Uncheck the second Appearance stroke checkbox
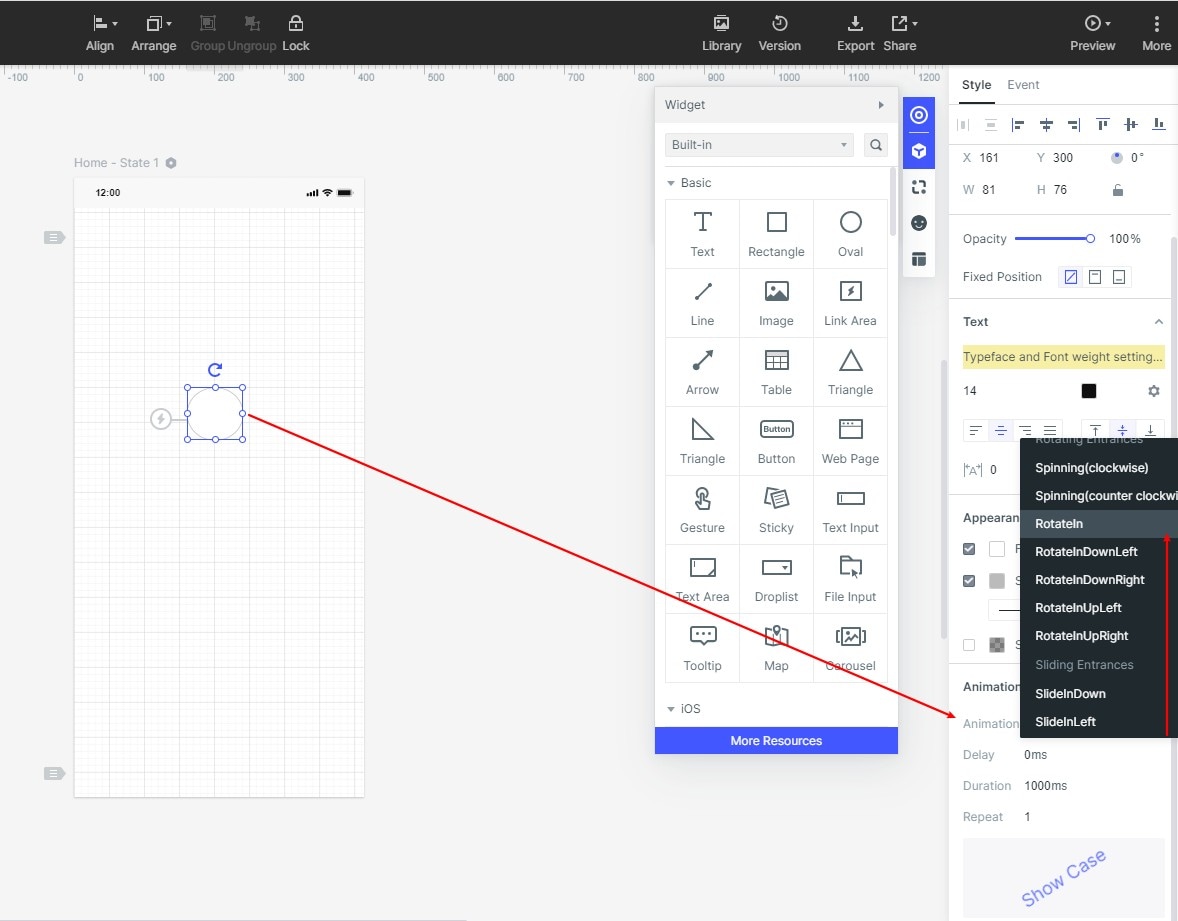 [x=969, y=581]
